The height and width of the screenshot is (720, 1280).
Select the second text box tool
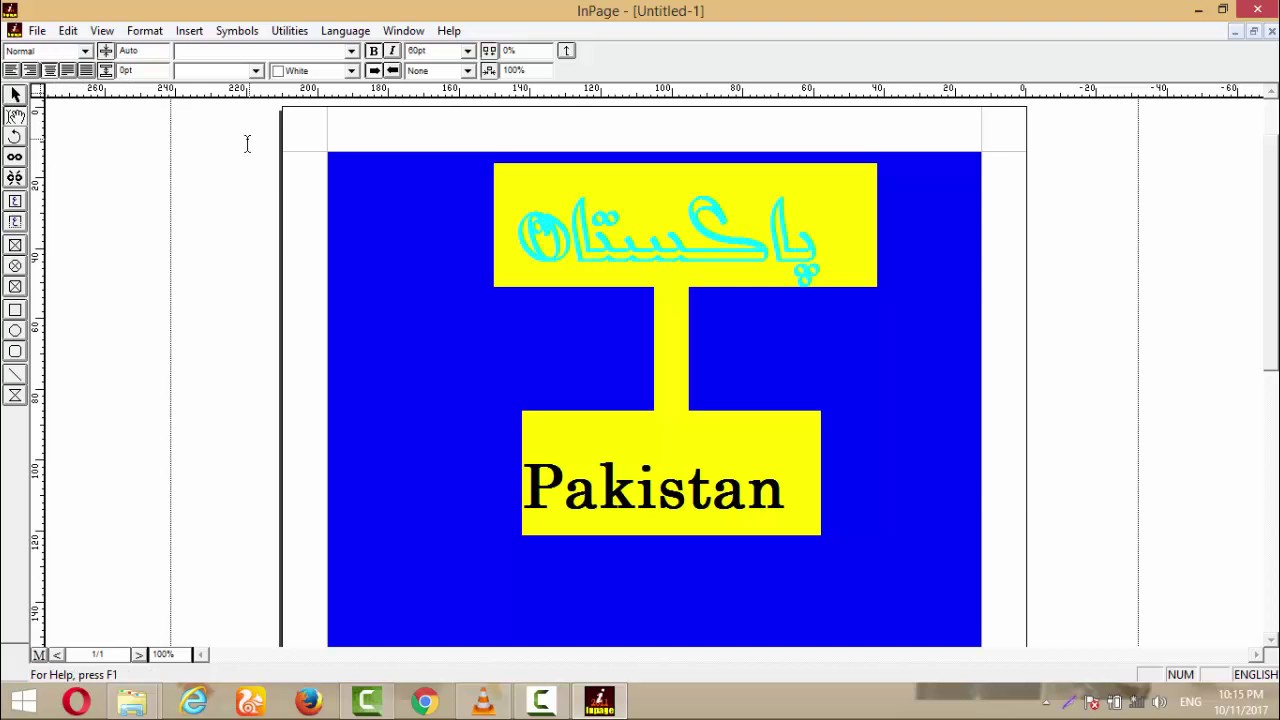[15, 221]
